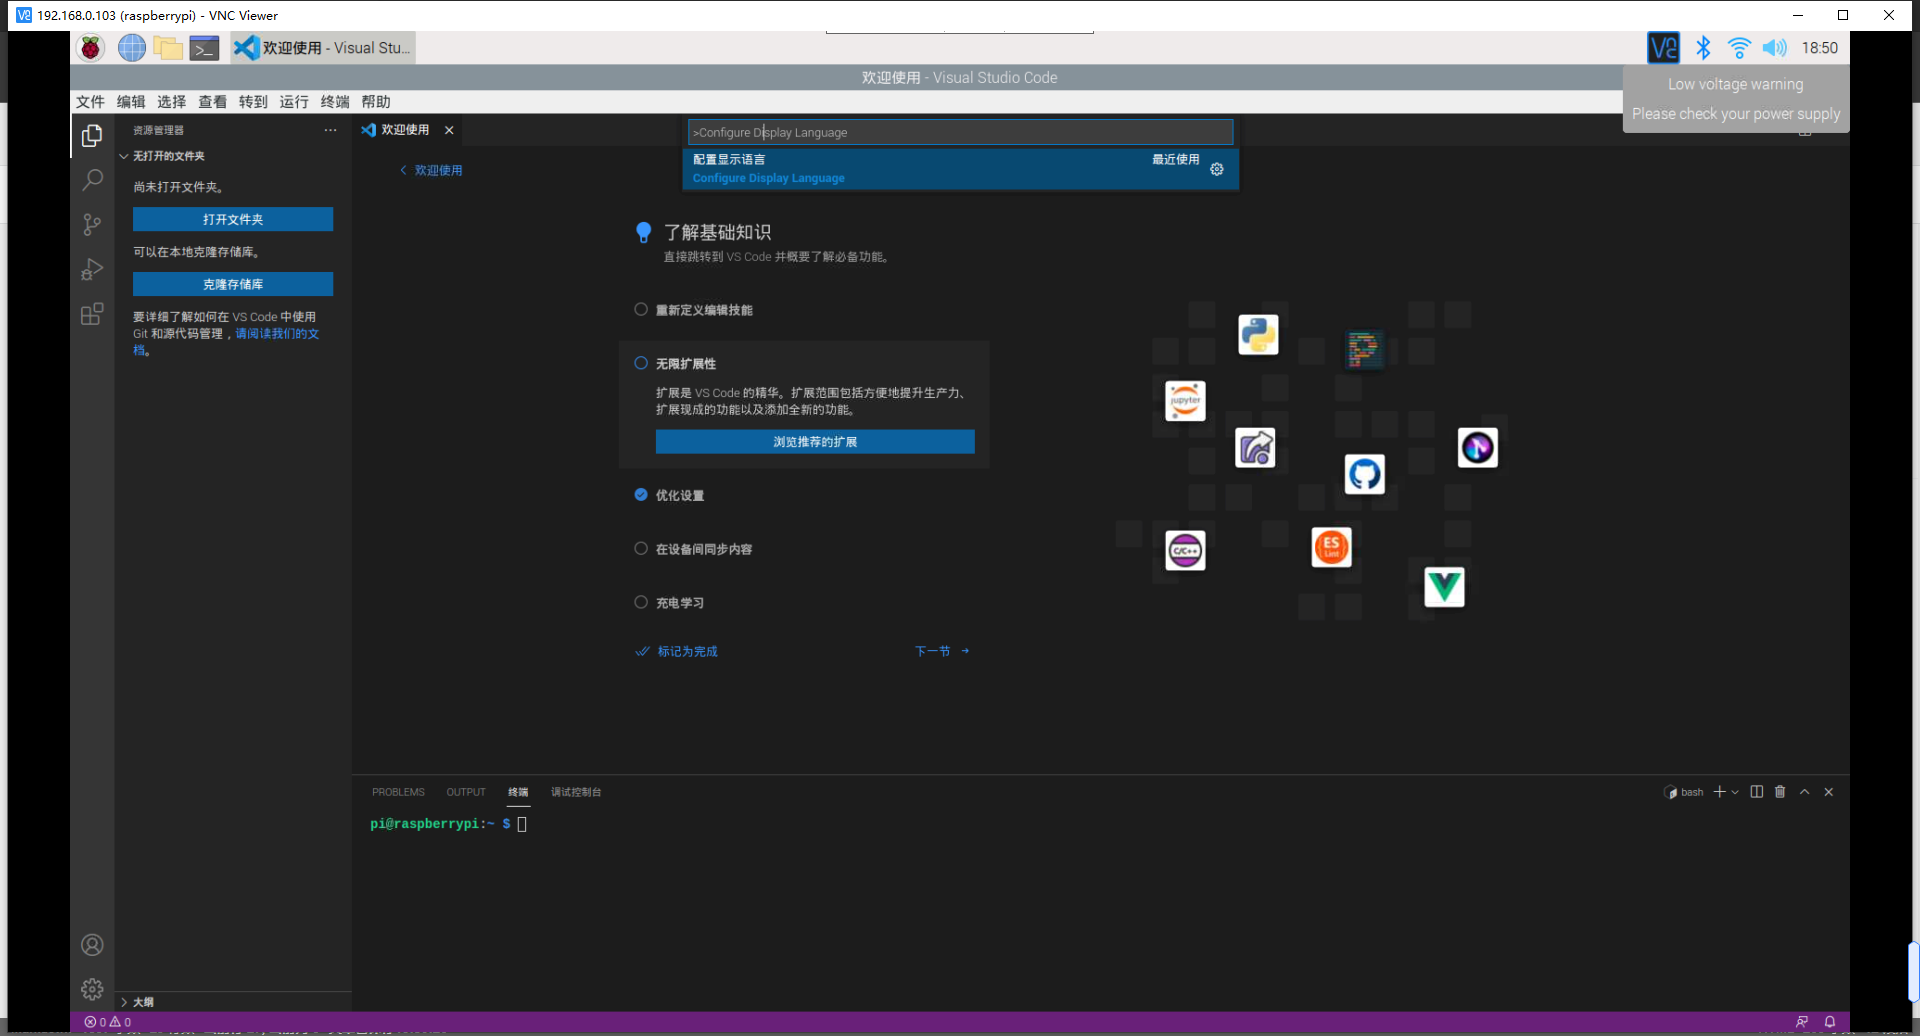Open the Source Control view
This screenshot has height=1036, width=1920.
coord(92,225)
